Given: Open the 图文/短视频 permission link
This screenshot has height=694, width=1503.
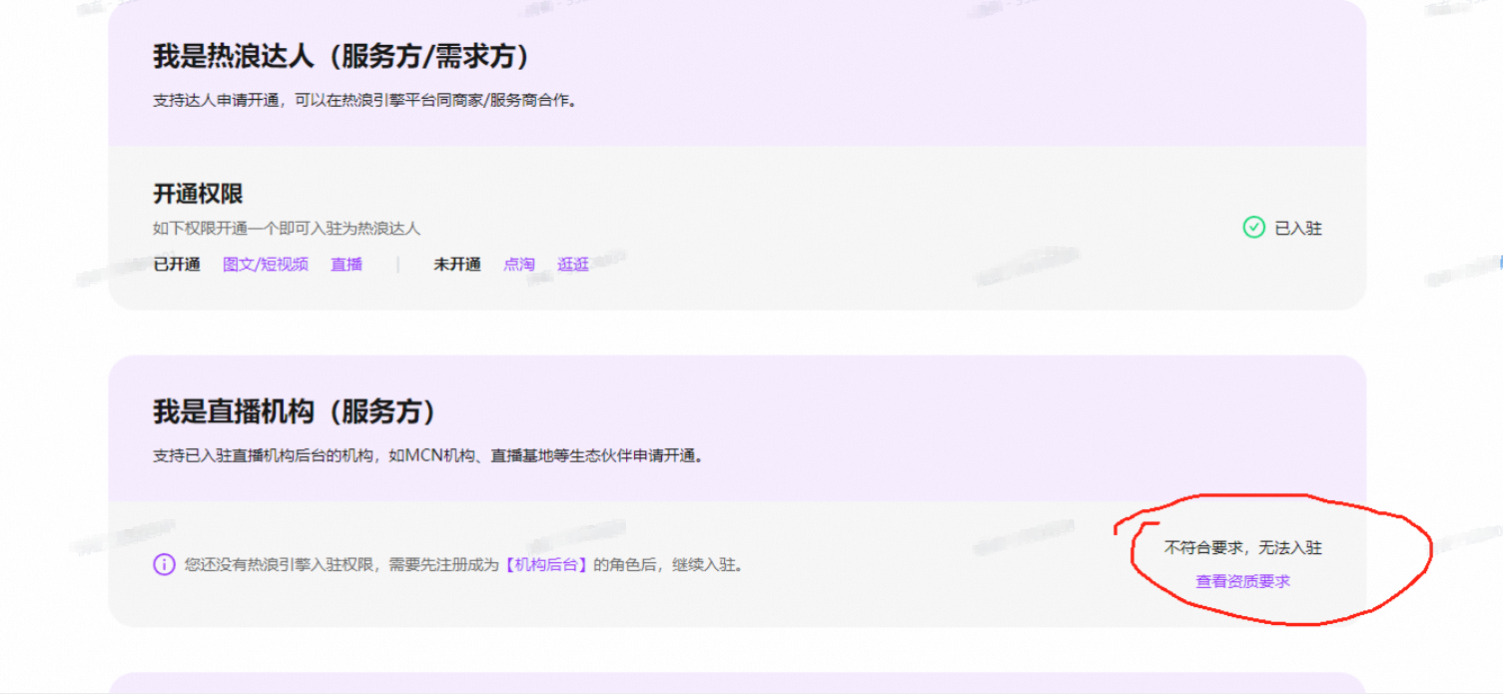Looking at the screenshot, I should (265, 264).
